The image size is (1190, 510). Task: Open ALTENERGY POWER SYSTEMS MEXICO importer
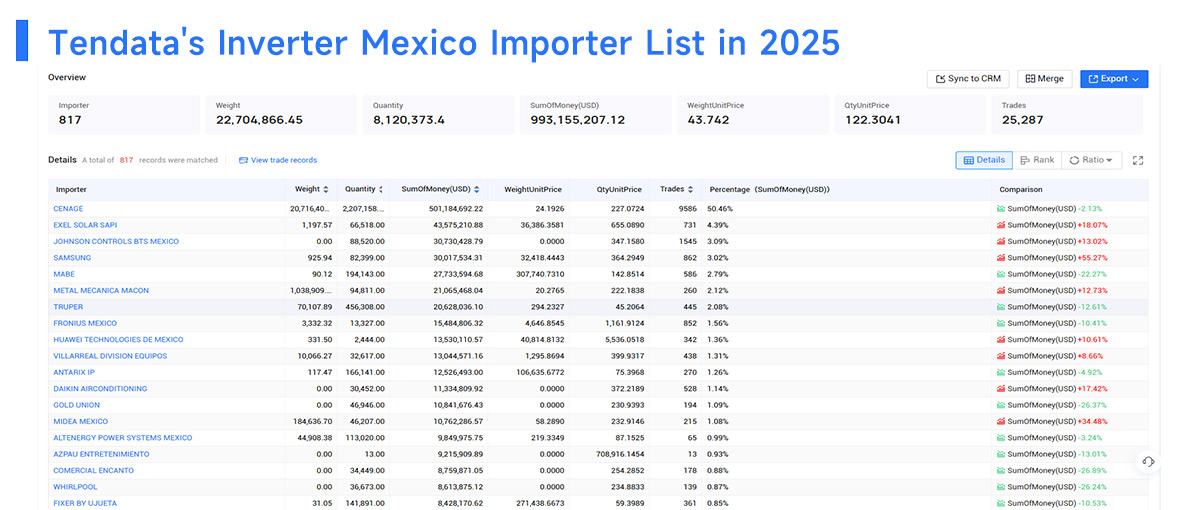[x=123, y=438]
